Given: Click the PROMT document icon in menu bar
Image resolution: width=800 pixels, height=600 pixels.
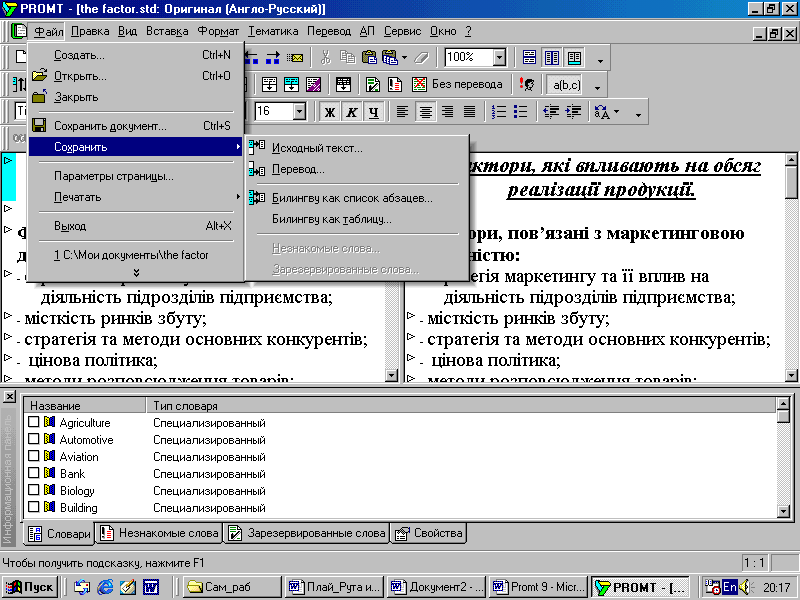Looking at the screenshot, I should click(x=18, y=31).
